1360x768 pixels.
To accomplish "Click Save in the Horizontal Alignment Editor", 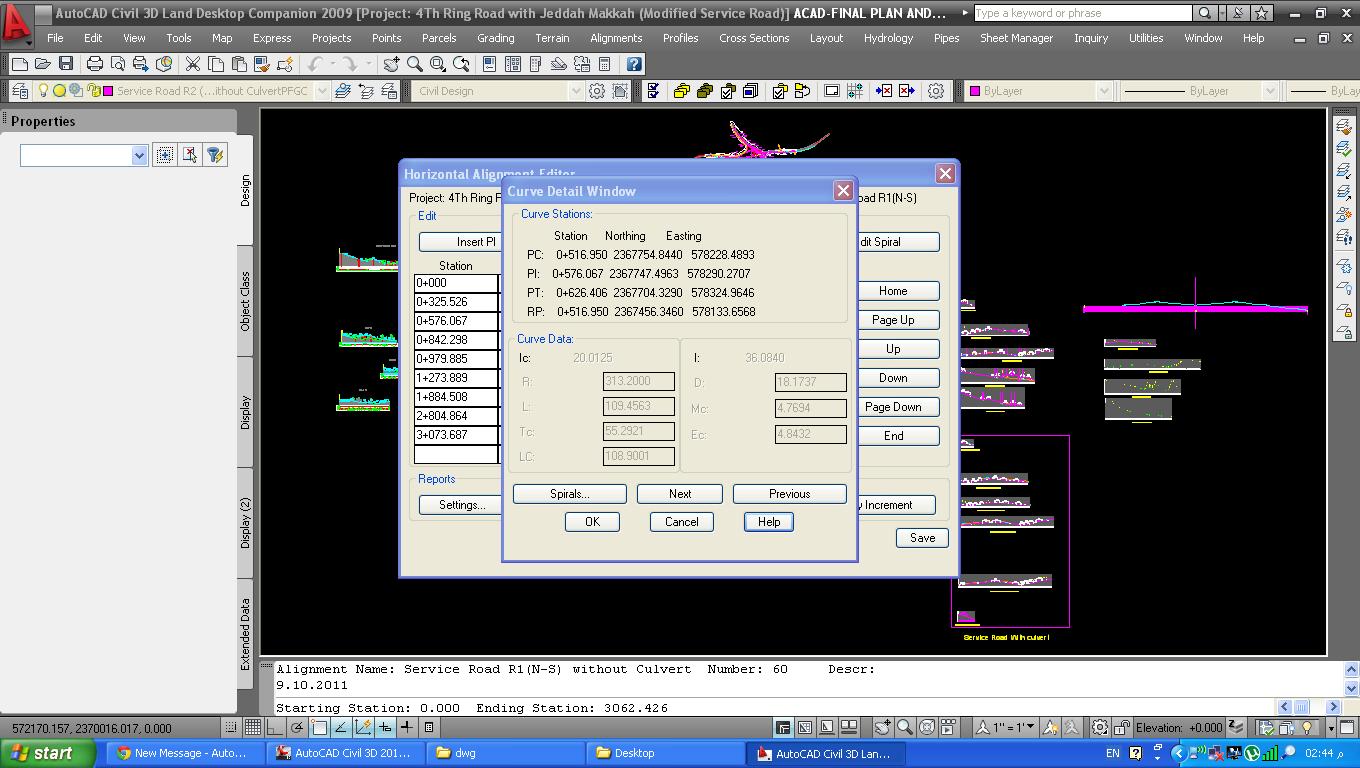I will pos(922,538).
